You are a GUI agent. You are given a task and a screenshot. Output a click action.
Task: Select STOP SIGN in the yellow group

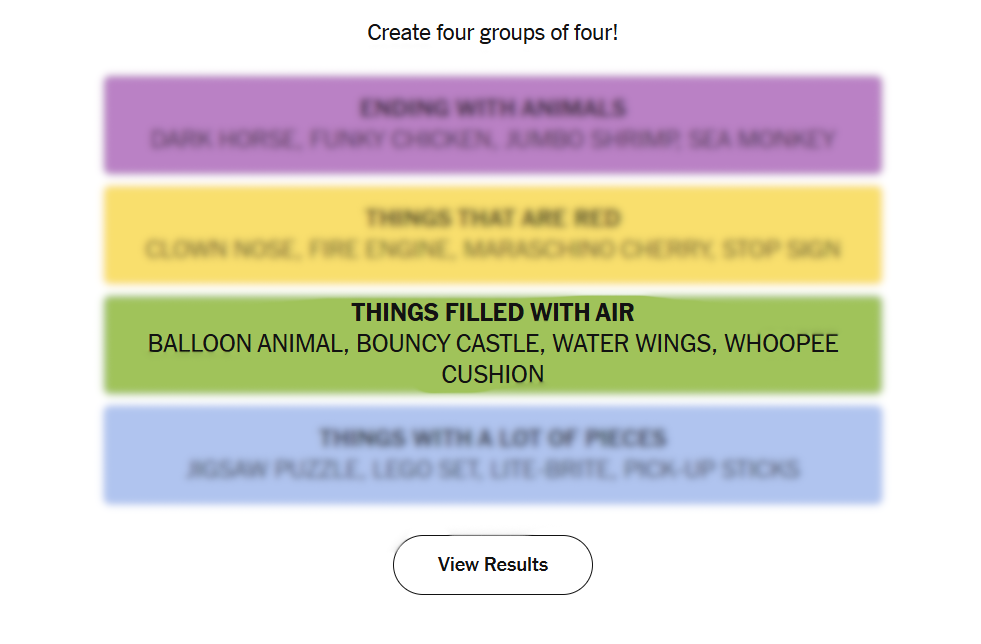click(x=780, y=249)
